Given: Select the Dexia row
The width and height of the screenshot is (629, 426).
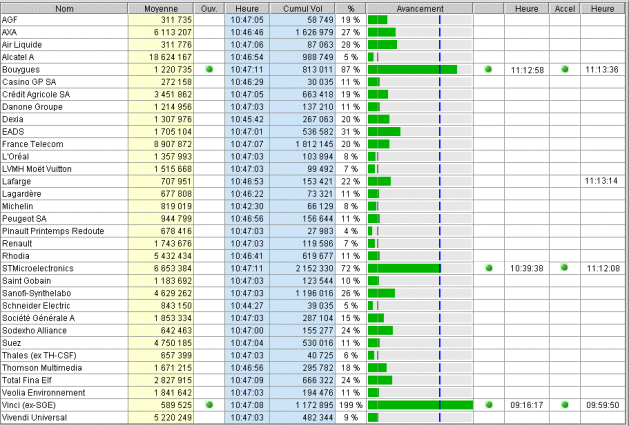Looking at the screenshot, I should point(12,119).
